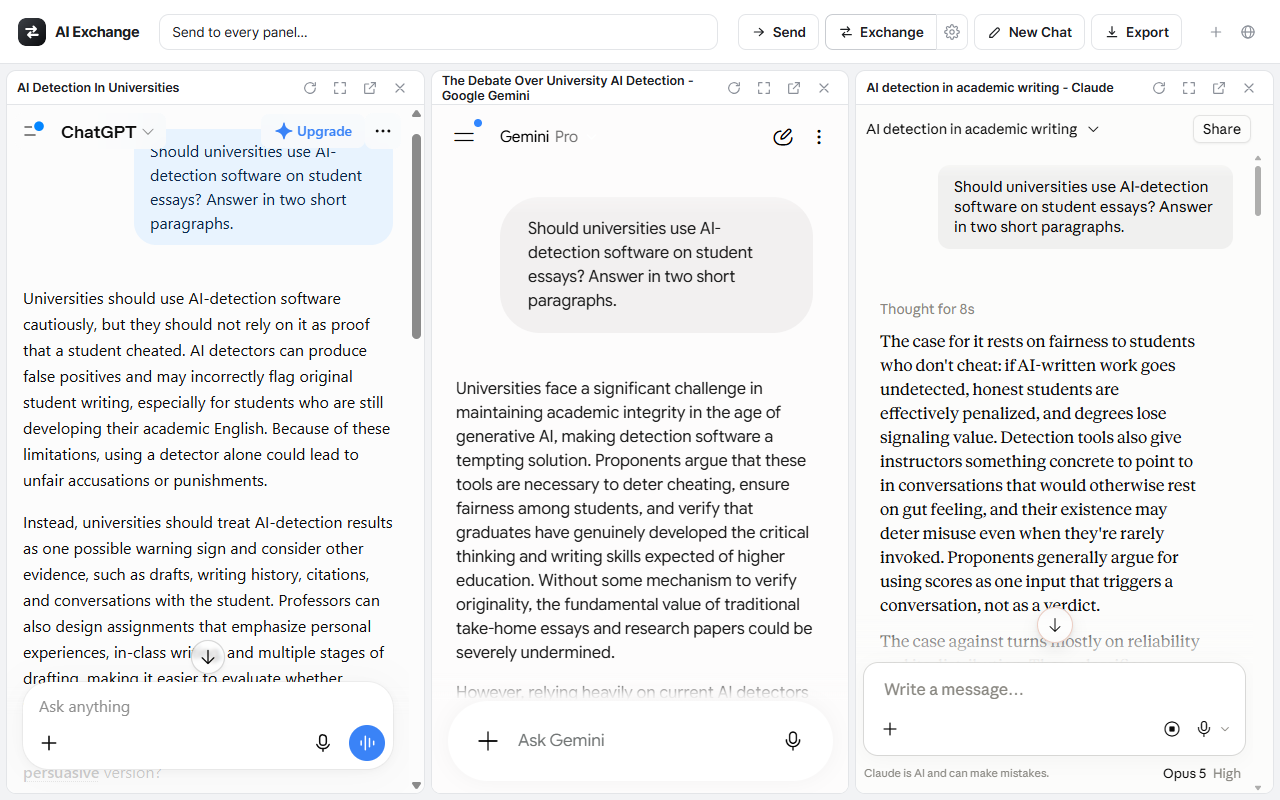Use the Gemini microphone
Image resolution: width=1280 pixels, height=800 pixels.
[793, 741]
